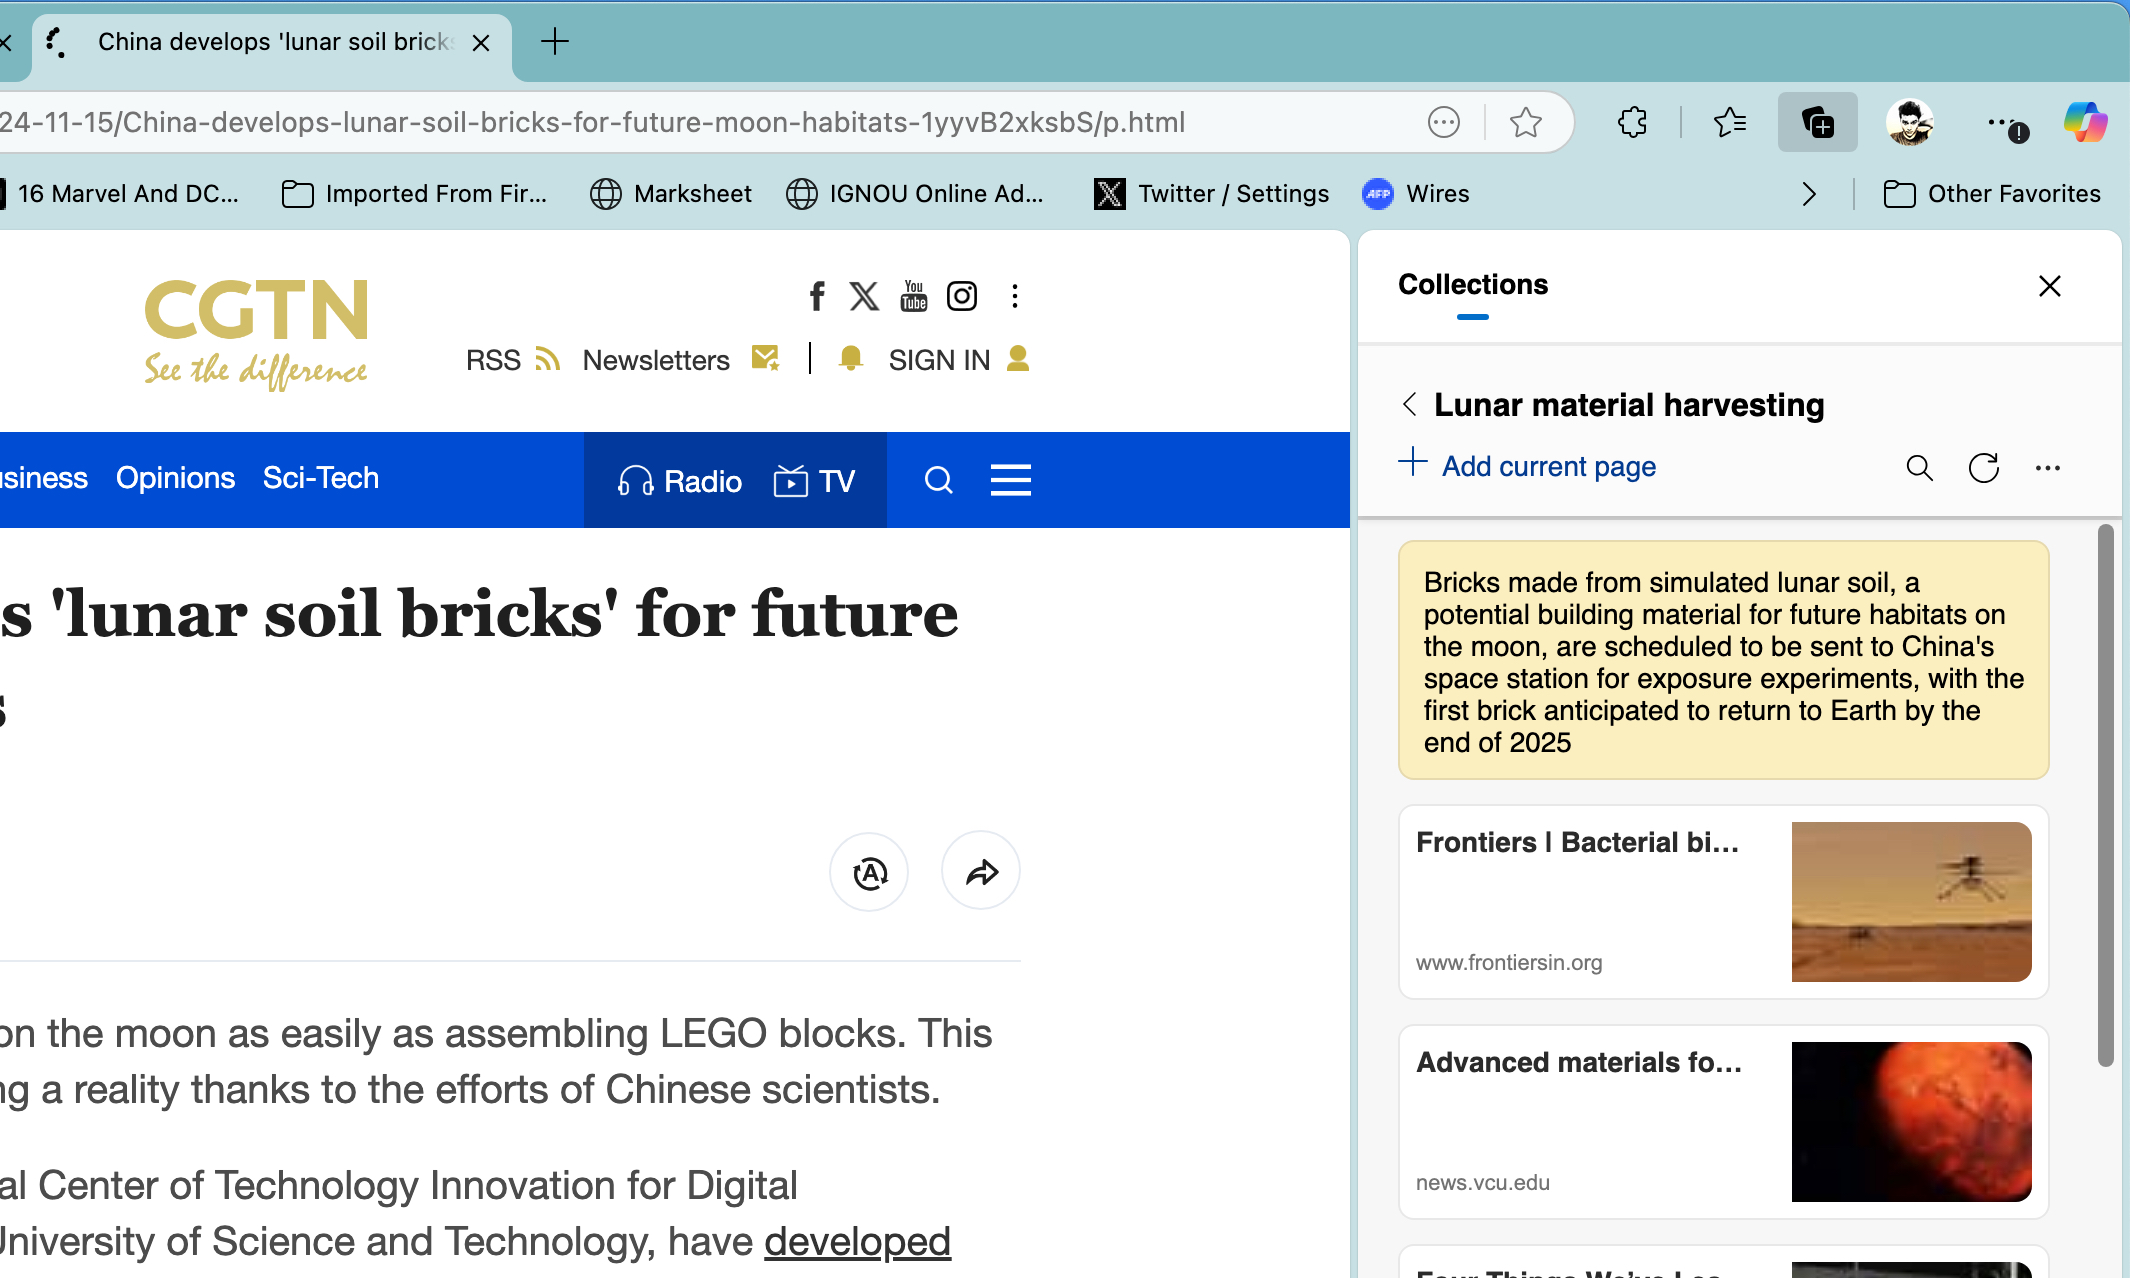Expand the hamburger menu in the blue navbar

tap(1011, 480)
